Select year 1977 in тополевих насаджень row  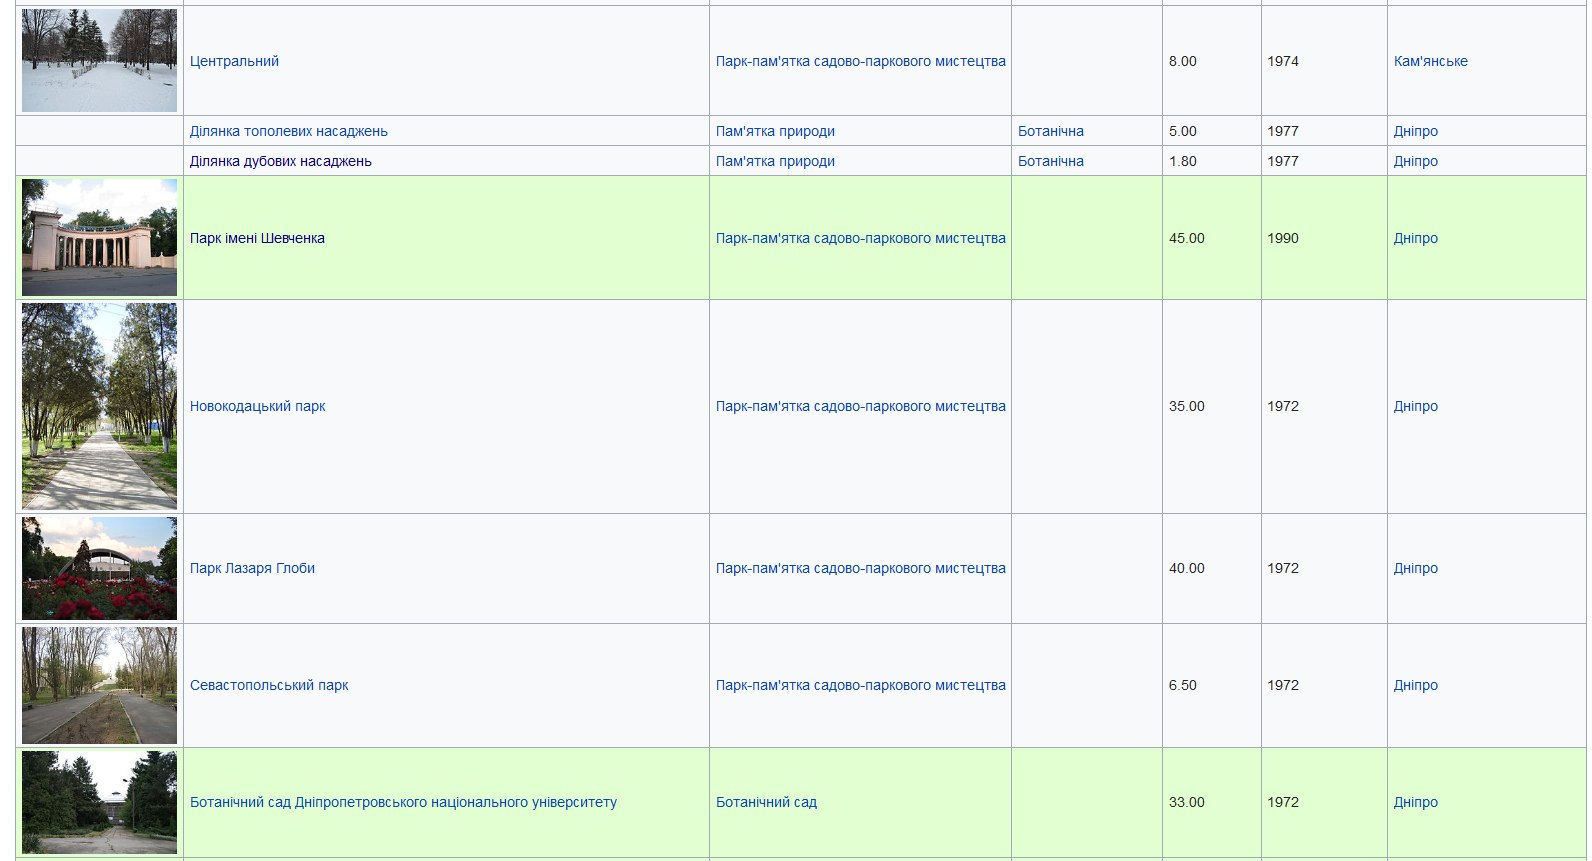coord(1283,131)
